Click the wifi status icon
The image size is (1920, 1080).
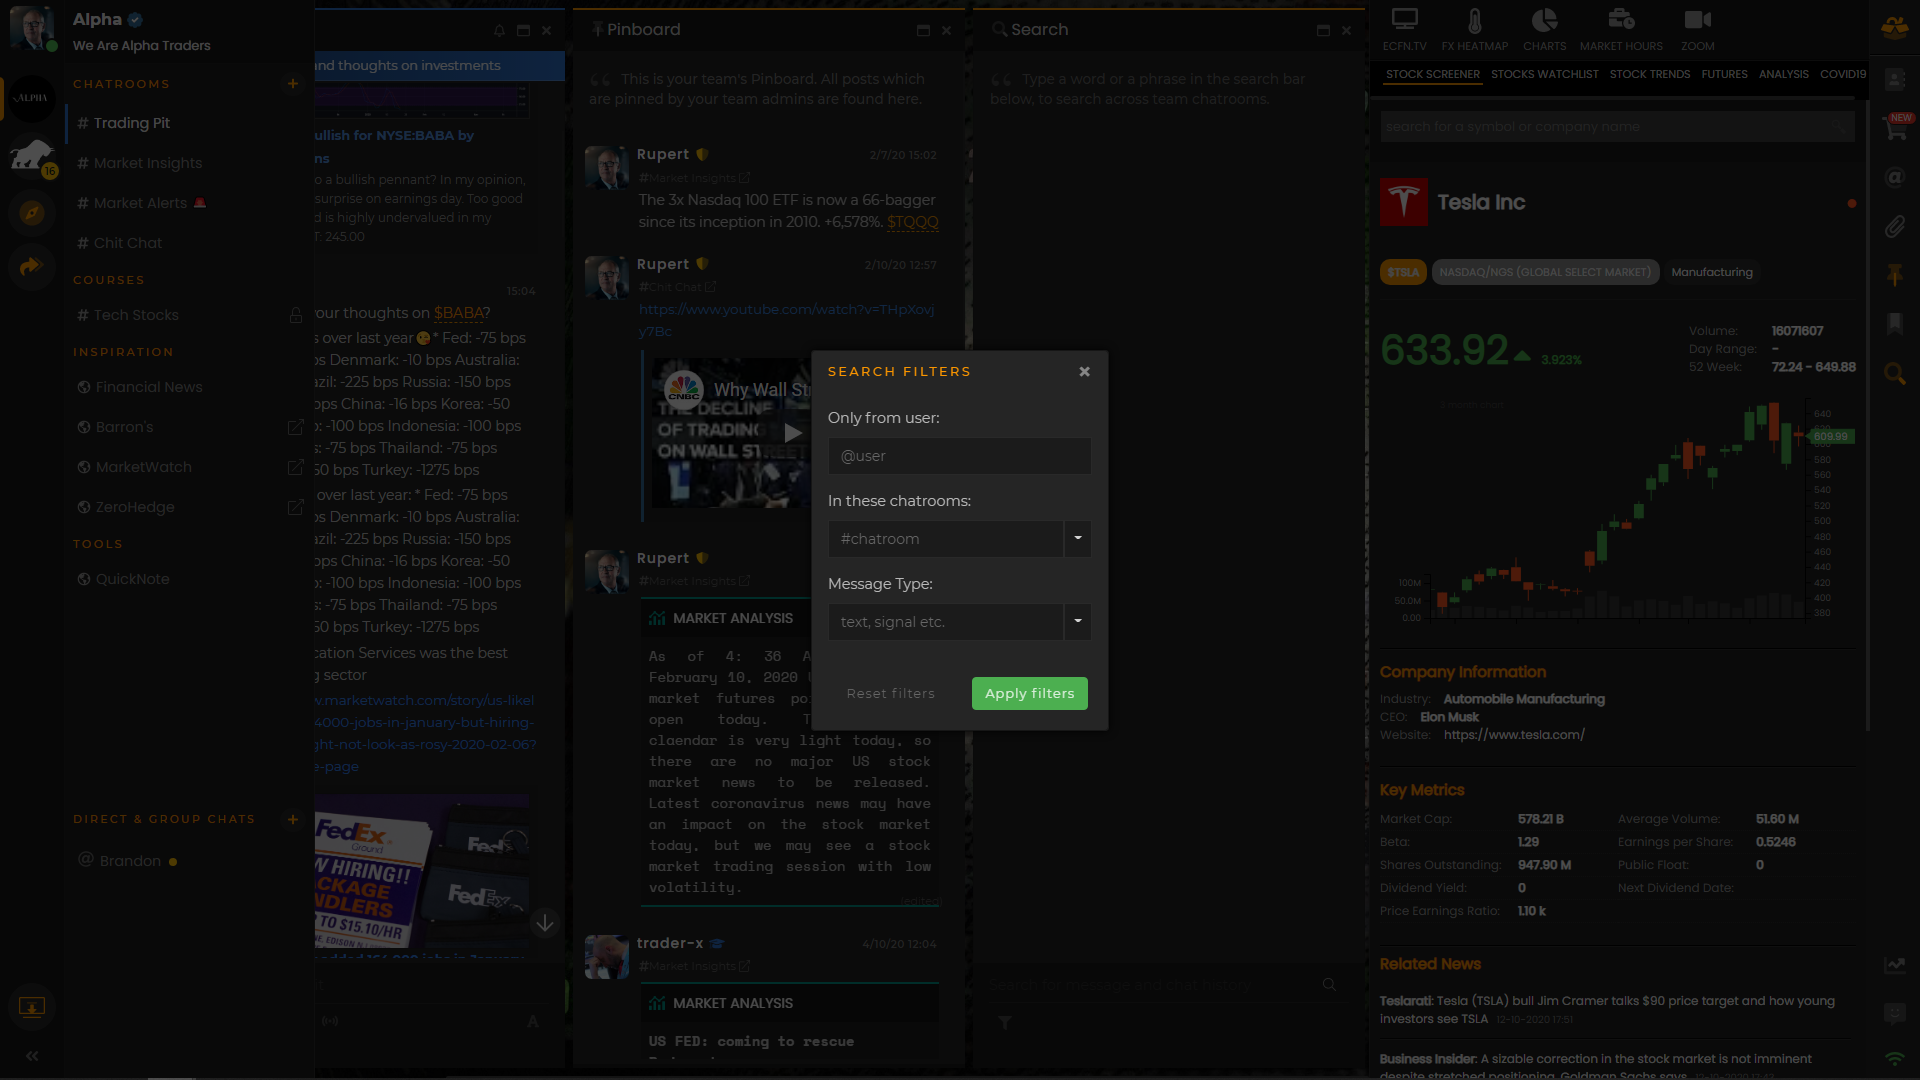pyautogui.click(x=1894, y=1058)
